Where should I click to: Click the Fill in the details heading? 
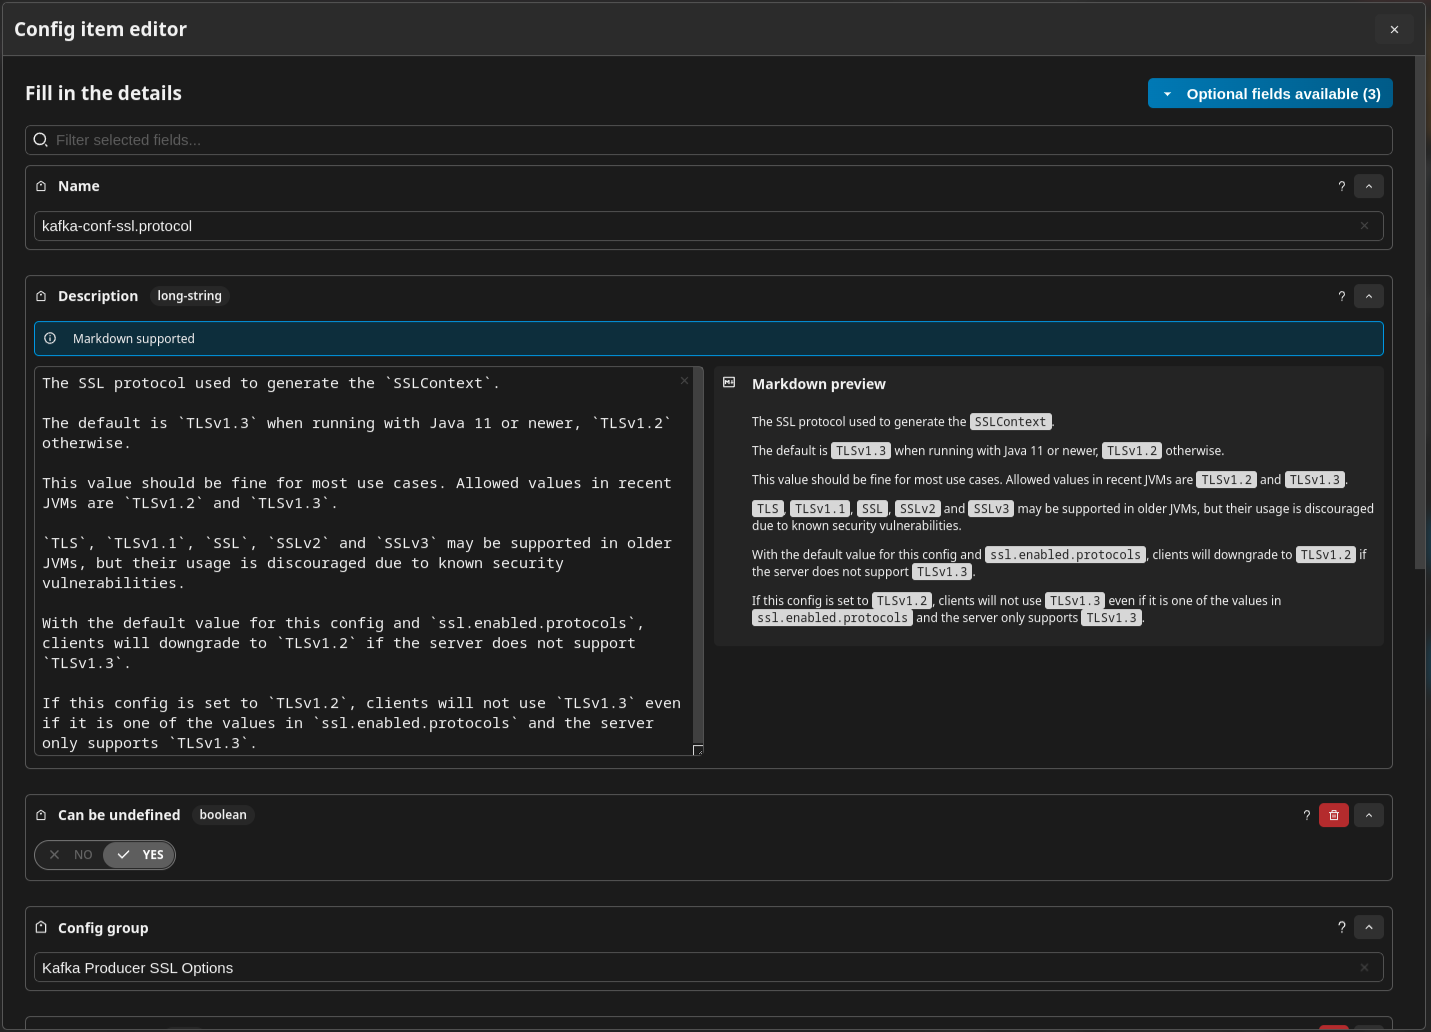(103, 93)
